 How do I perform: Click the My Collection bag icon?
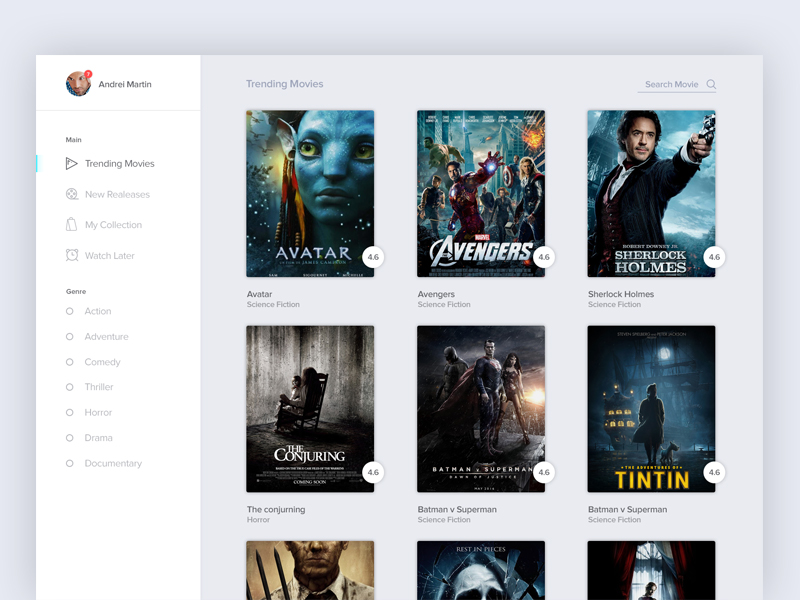[x=71, y=225]
